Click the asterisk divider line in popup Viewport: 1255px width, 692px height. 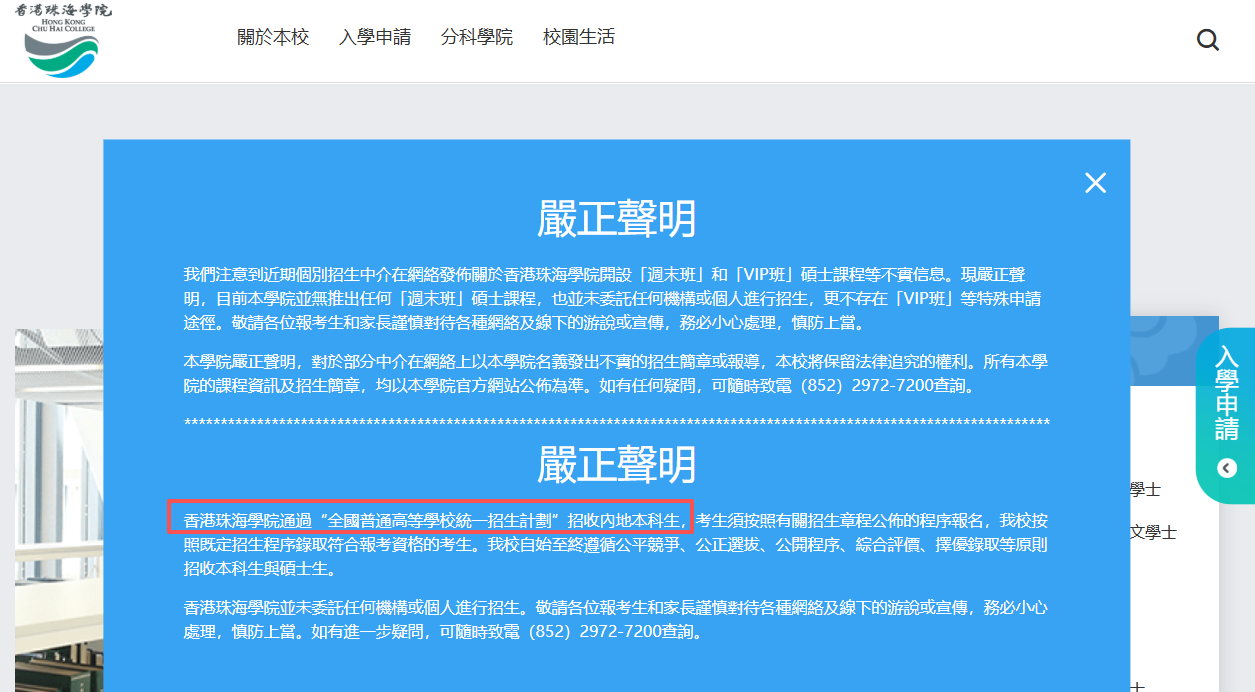pyautogui.click(x=616, y=423)
